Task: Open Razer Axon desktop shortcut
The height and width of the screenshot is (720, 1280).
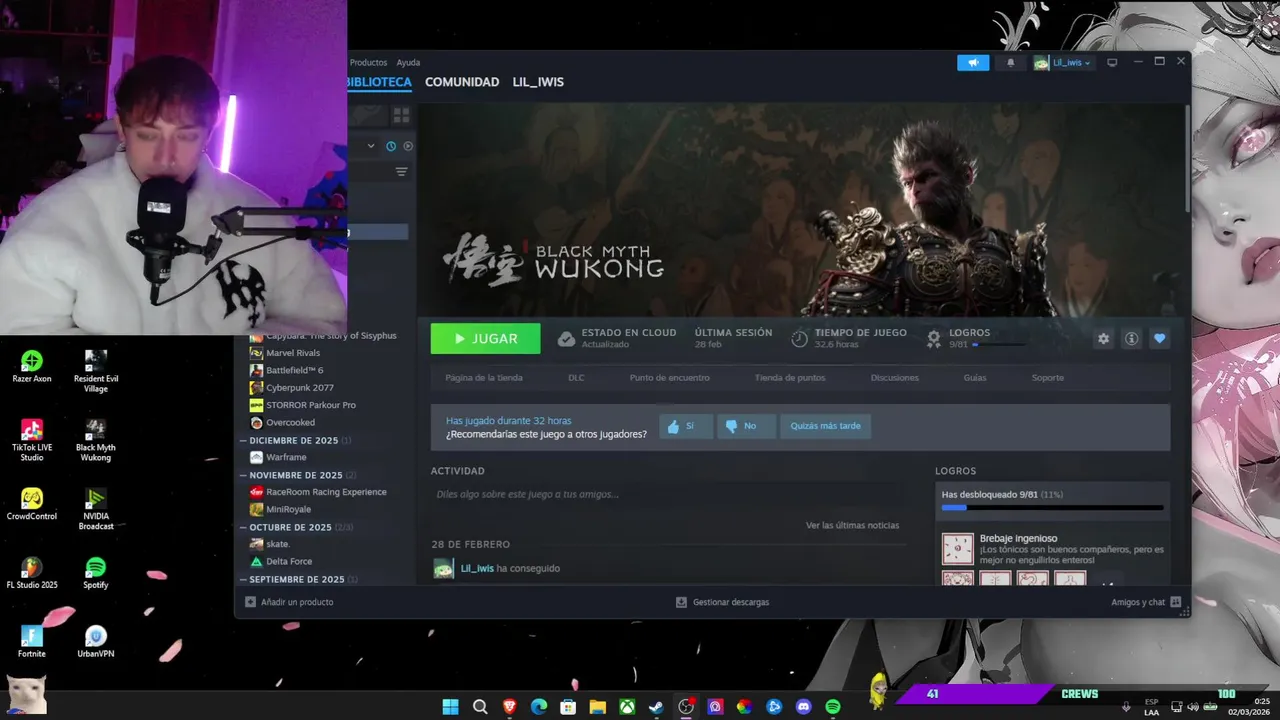Action: pyautogui.click(x=32, y=367)
